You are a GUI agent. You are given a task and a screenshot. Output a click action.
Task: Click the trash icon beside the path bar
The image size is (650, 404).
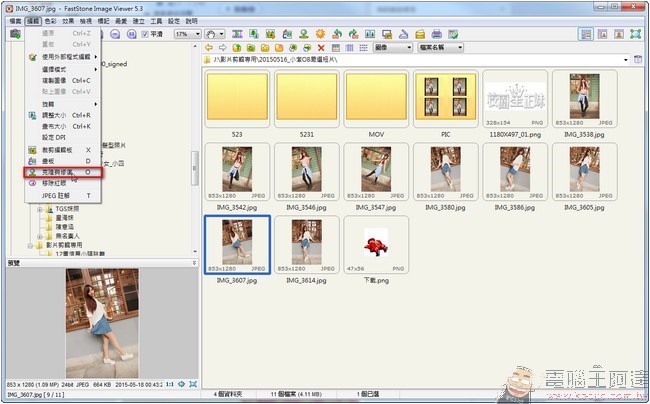[638, 60]
